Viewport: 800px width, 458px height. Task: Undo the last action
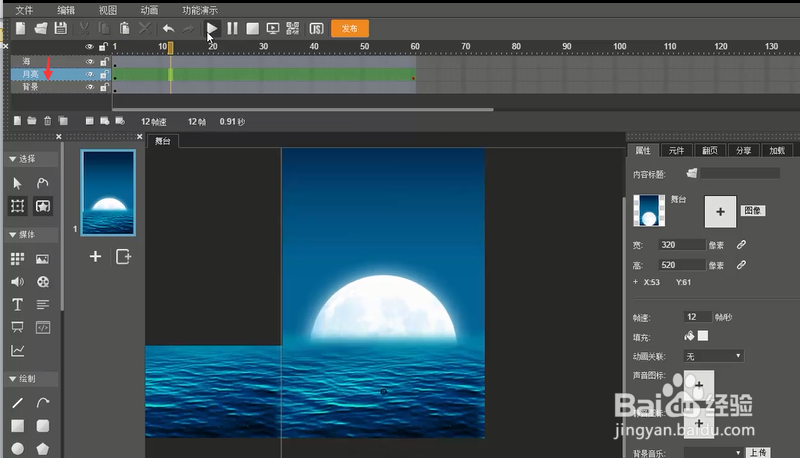(168, 29)
